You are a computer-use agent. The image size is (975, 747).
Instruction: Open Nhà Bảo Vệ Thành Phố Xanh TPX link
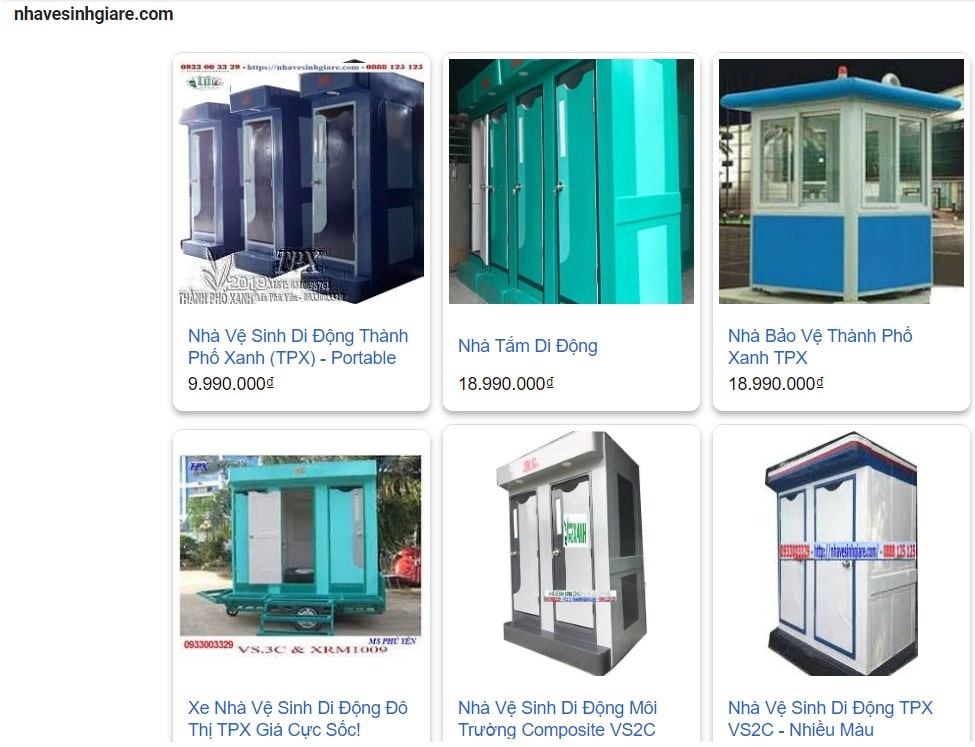coord(820,347)
